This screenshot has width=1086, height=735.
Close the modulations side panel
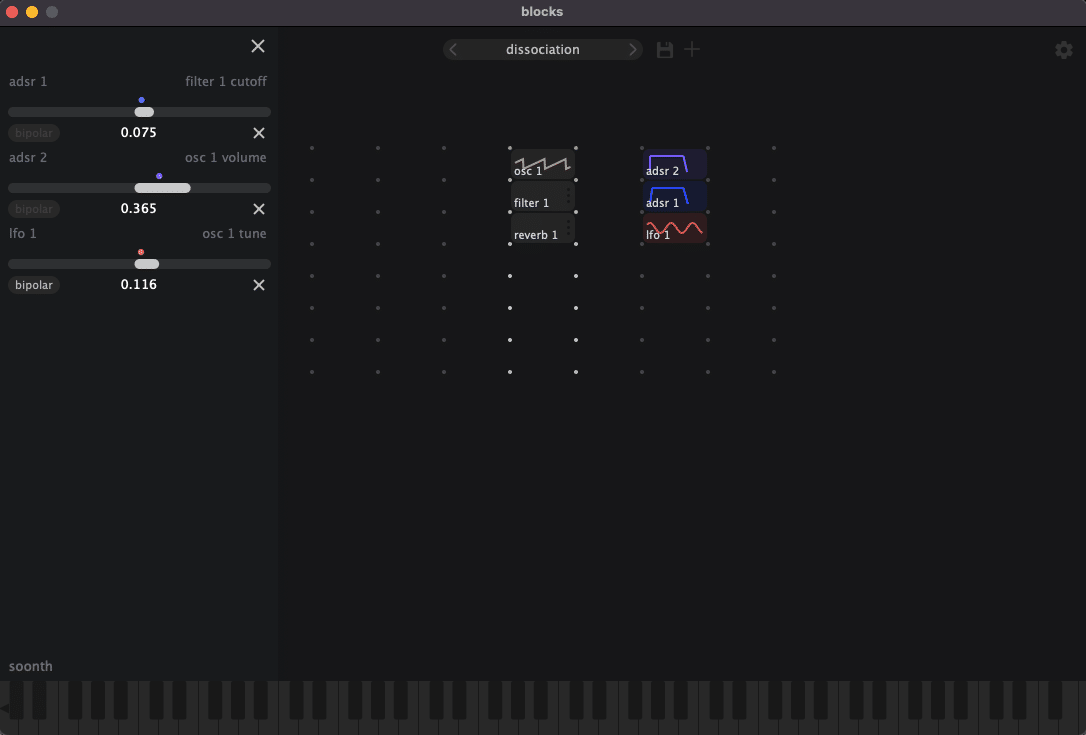tap(258, 46)
